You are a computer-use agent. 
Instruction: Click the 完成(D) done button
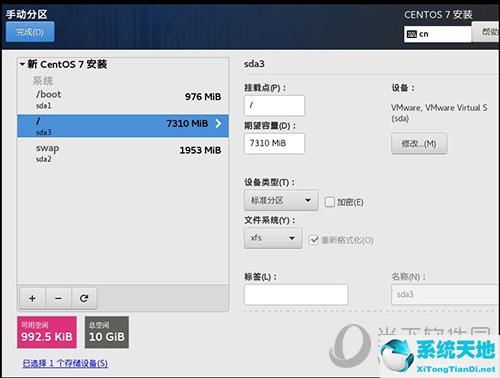pos(30,32)
